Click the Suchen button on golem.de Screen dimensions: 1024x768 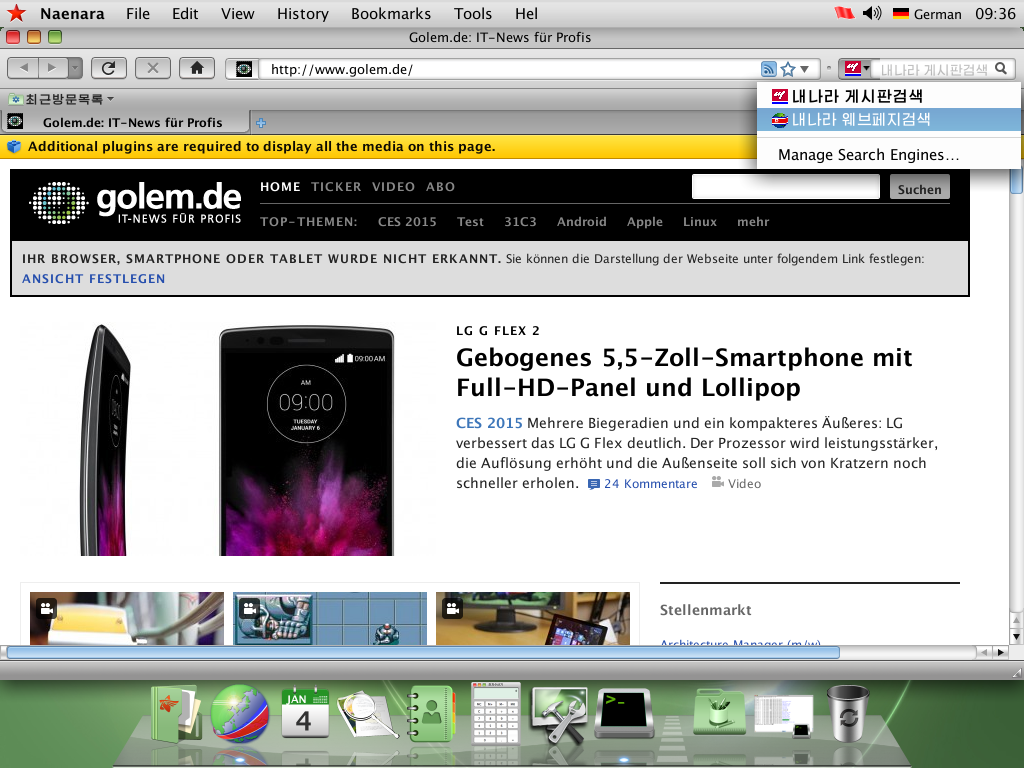(919, 188)
